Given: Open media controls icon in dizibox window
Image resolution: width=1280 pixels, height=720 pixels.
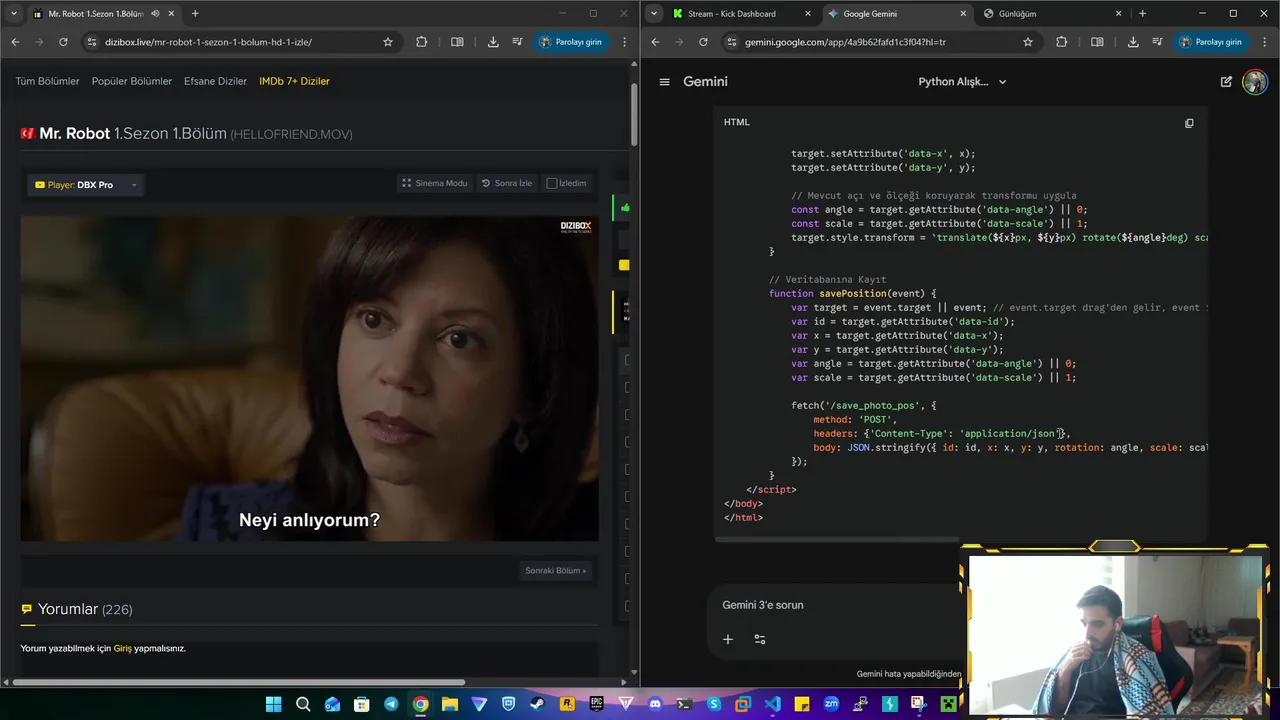Looking at the screenshot, I should (517, 42).
